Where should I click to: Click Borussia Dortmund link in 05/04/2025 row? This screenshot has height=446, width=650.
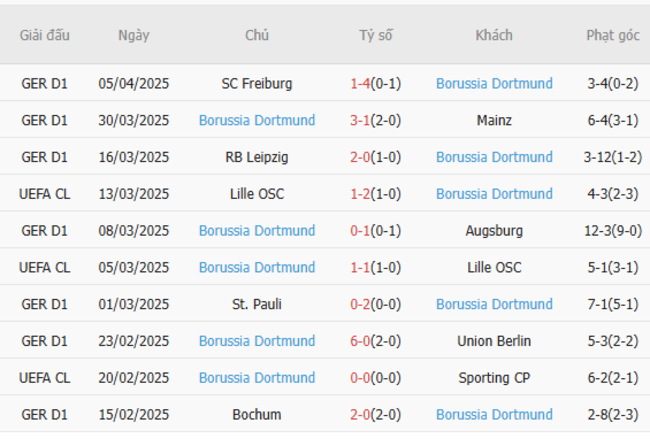coord(494,84)
